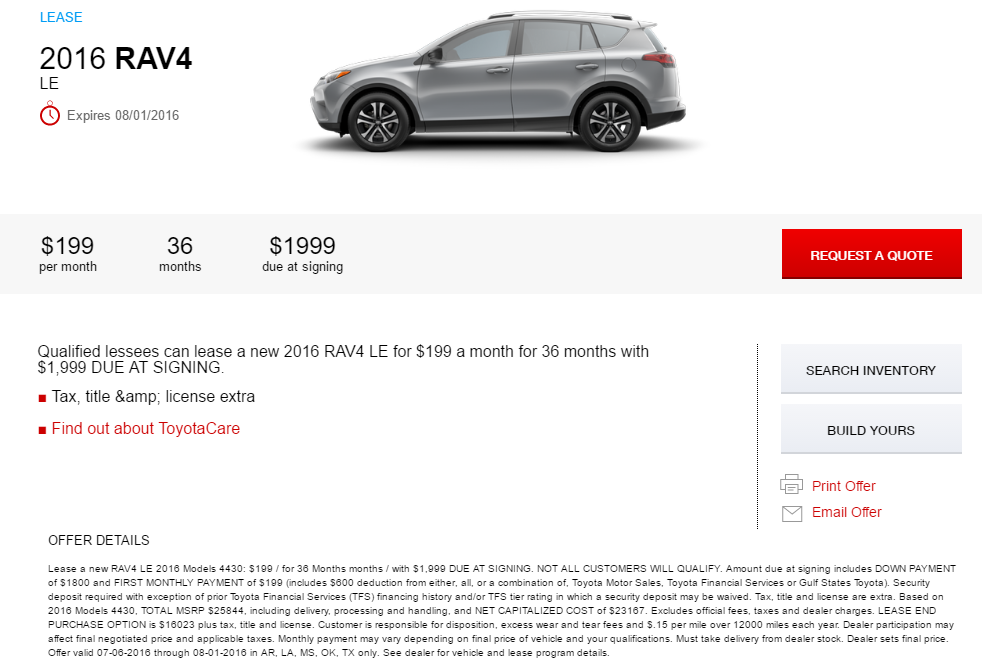The height and width of the screenshot is (665, 982).
Task: Click the 2016 RAV4 heading
Action: pyautogui.click(x=115, y=59)
